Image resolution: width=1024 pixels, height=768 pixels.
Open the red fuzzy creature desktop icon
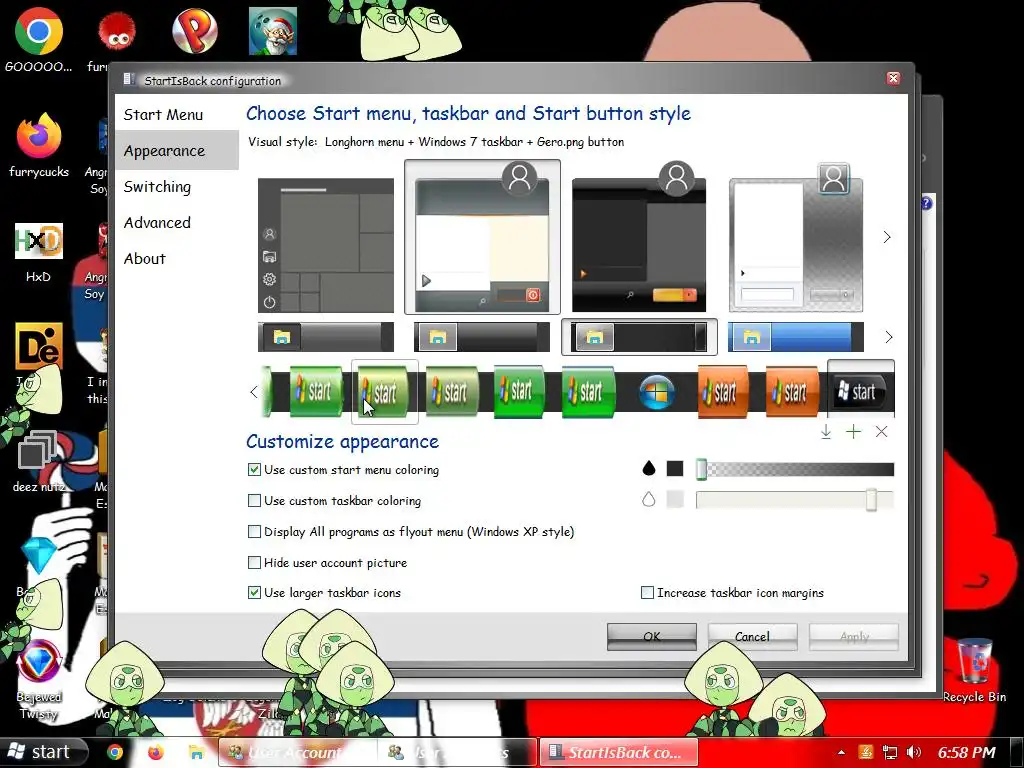117,33
